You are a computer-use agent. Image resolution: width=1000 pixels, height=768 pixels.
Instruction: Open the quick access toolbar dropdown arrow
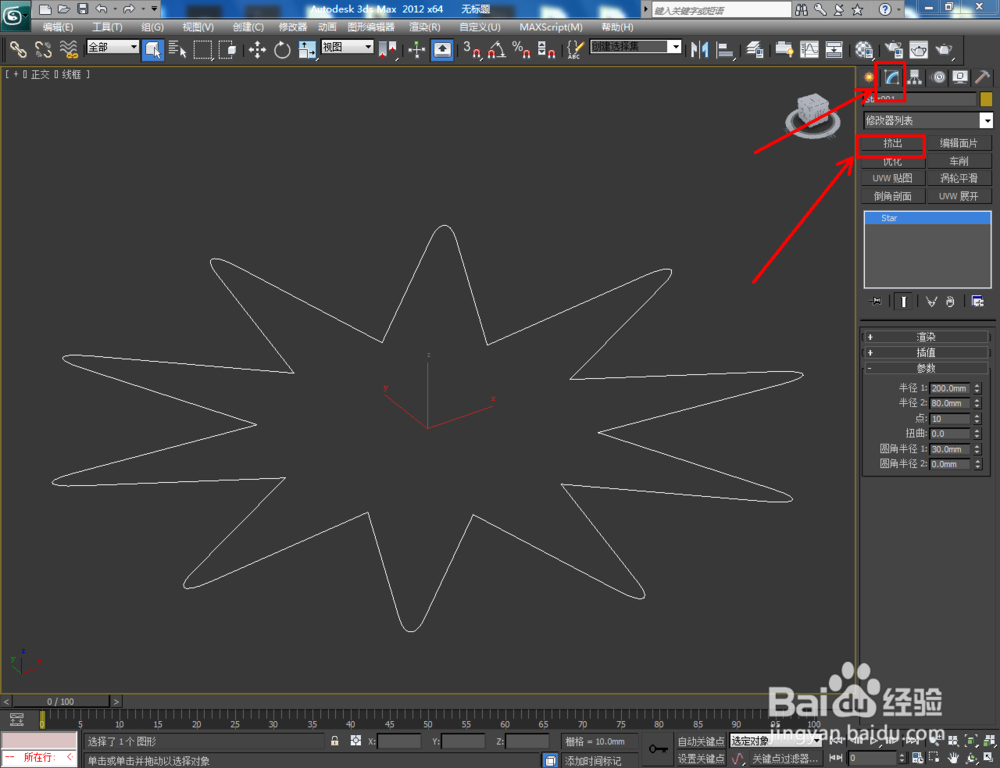[x=154, y=9]
